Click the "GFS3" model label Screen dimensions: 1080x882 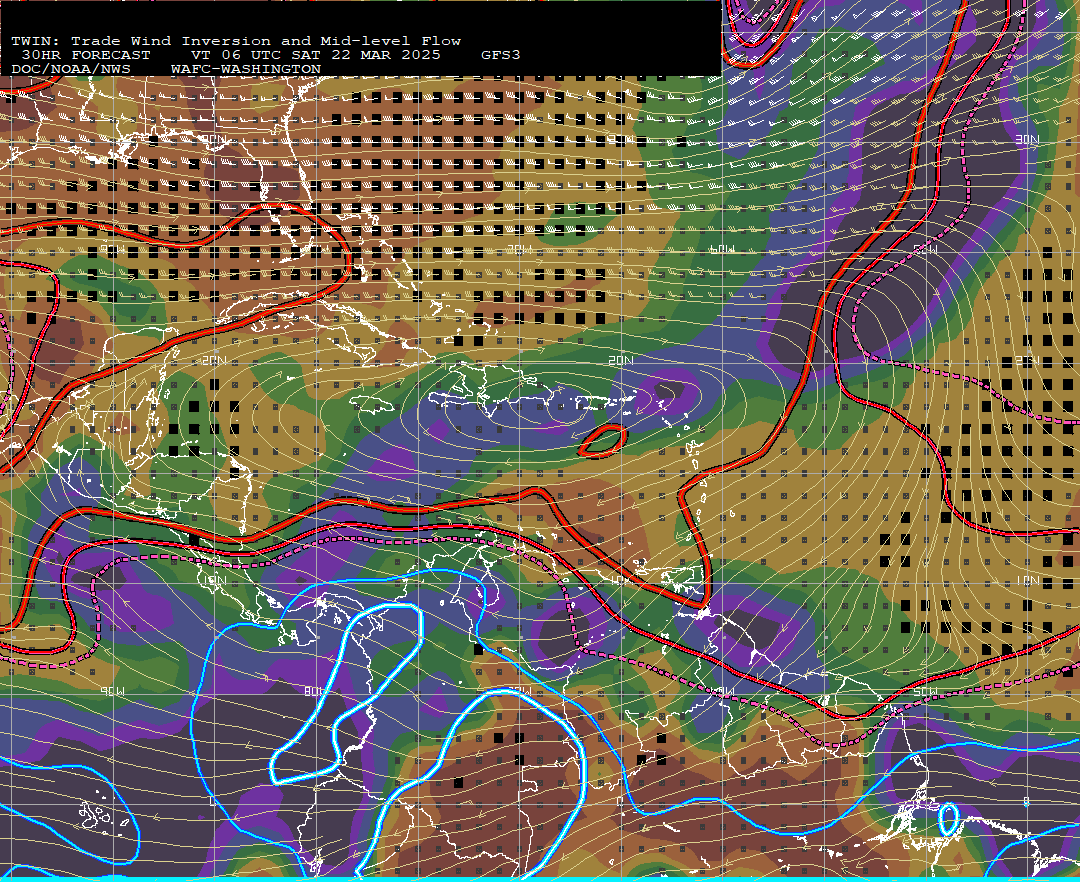500,55
